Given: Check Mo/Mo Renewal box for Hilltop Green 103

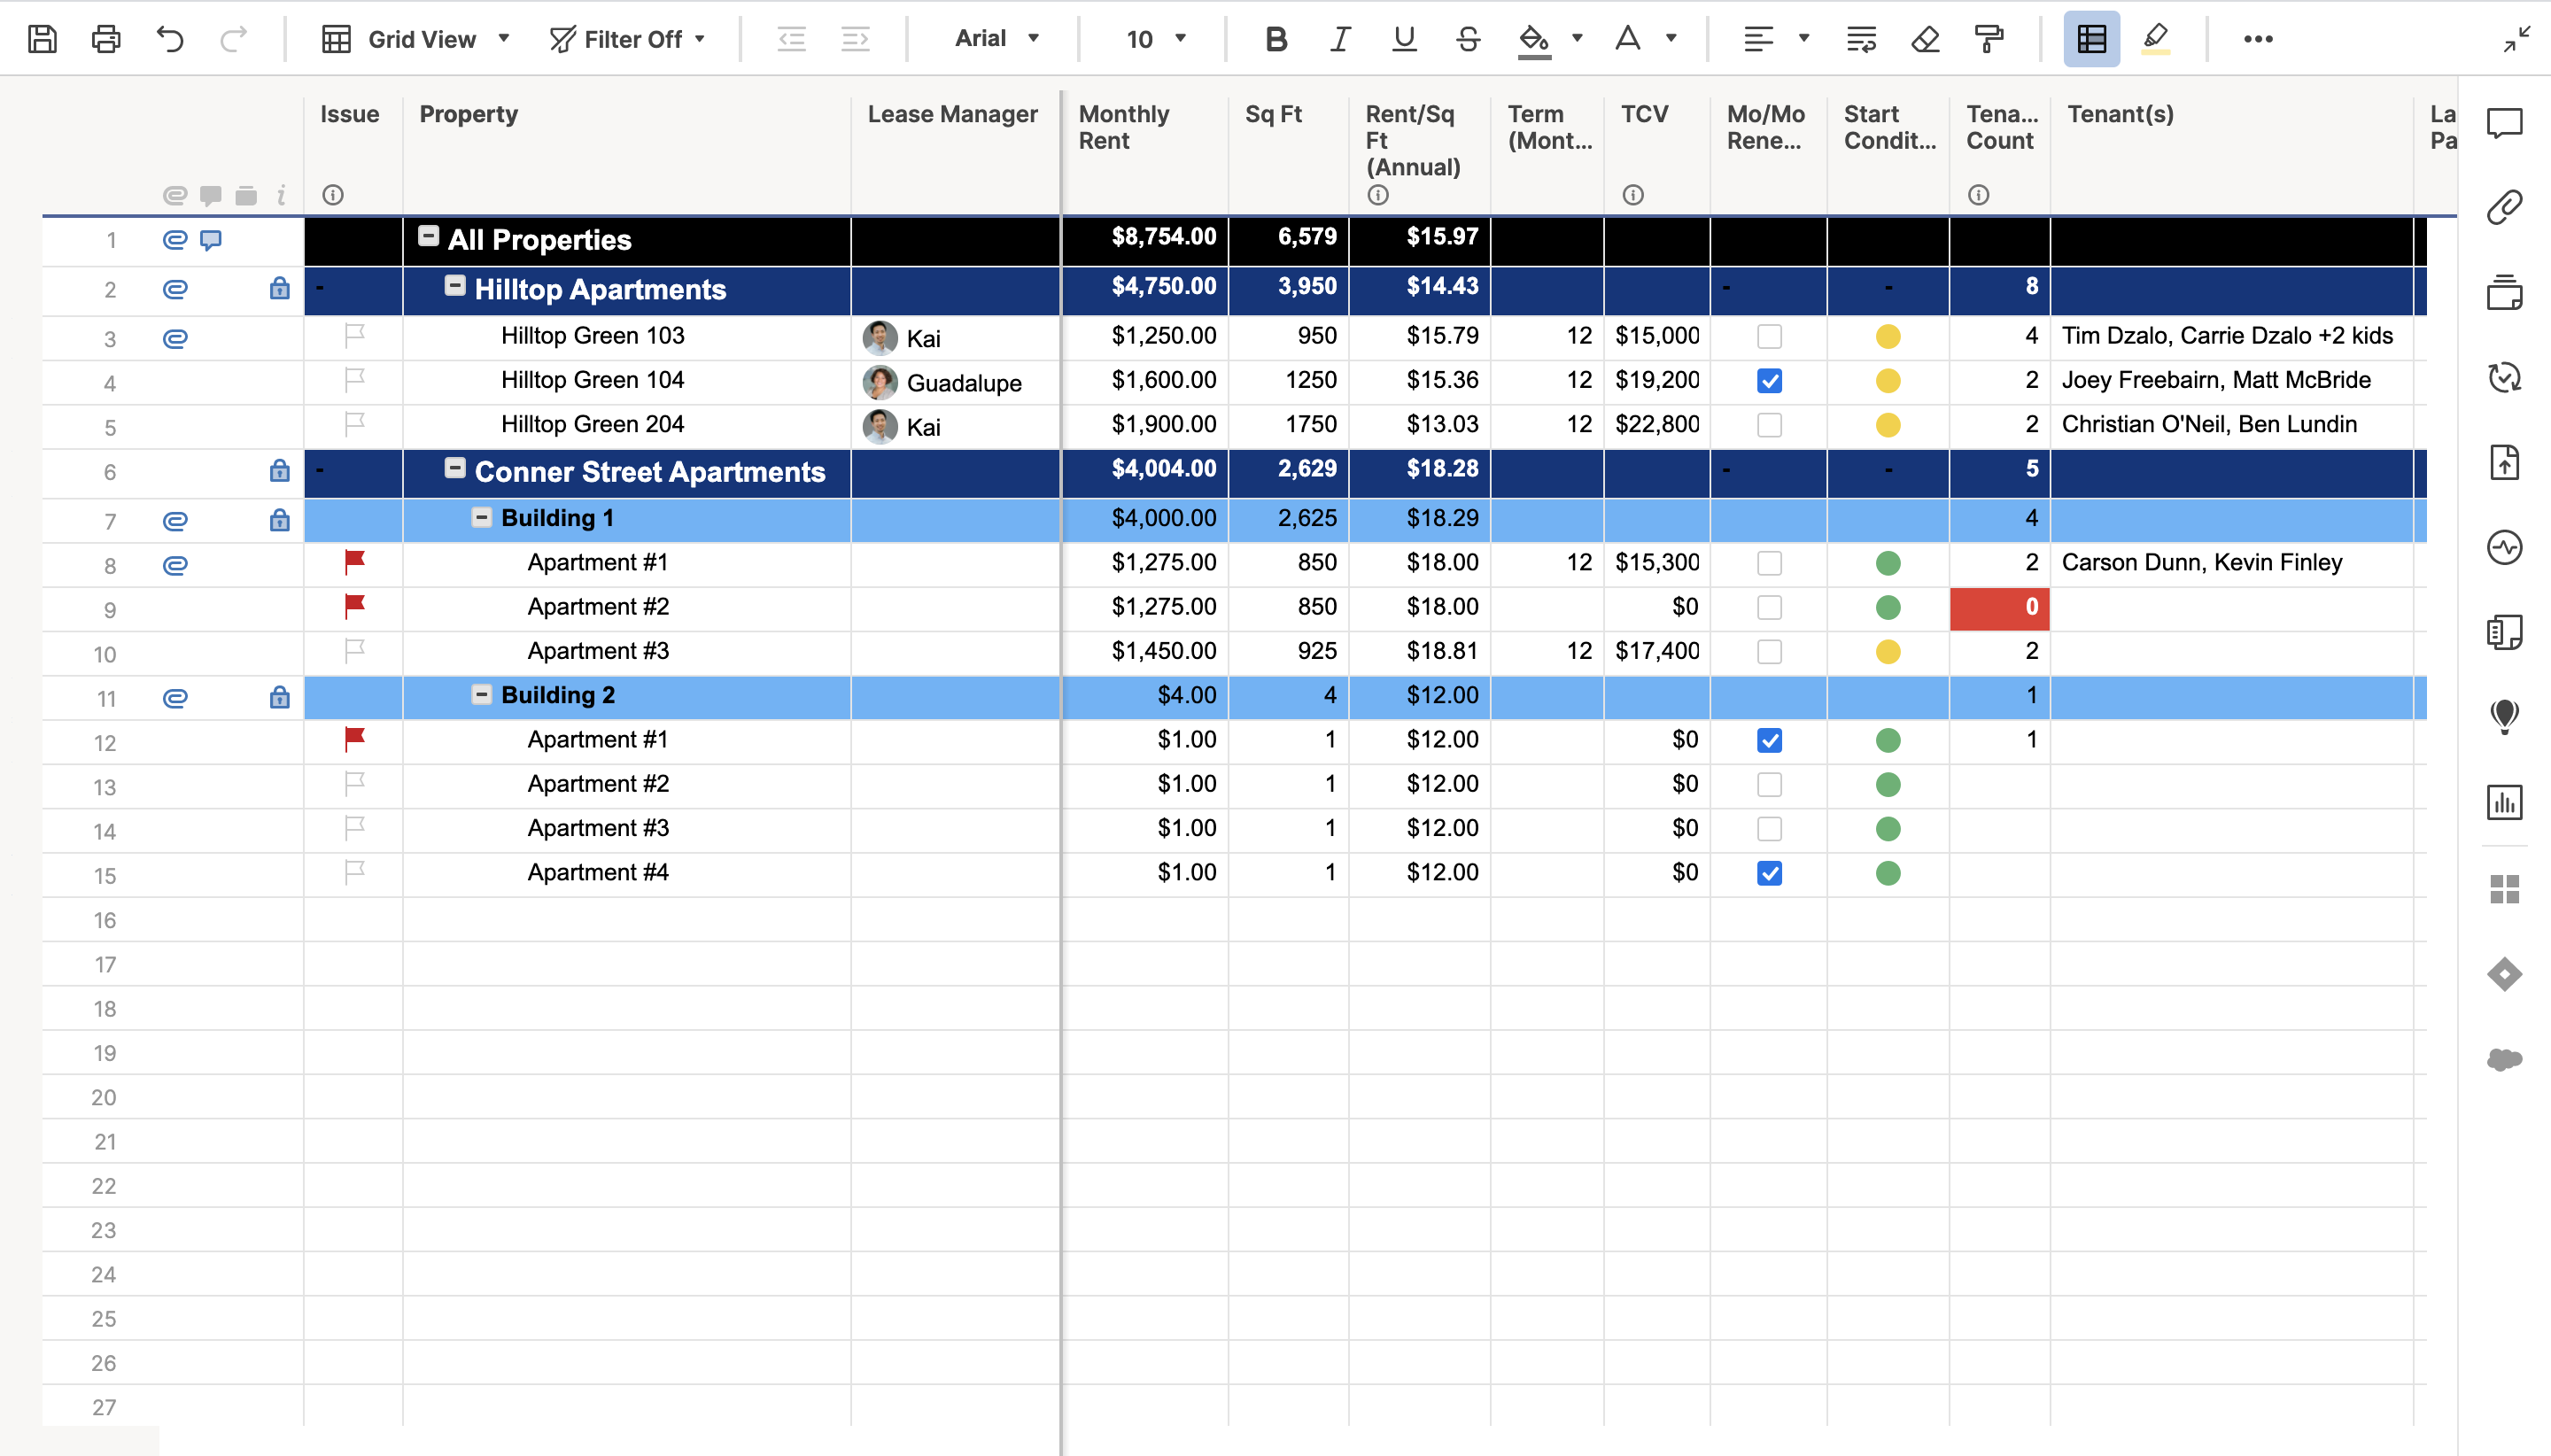Looking at the screenshot, I should [1769, 337].
